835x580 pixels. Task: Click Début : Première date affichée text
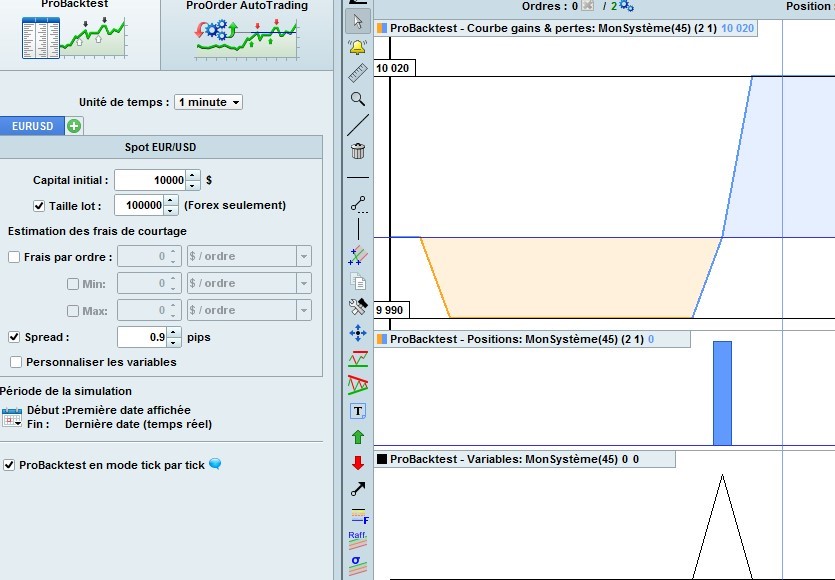pos(109,410)
